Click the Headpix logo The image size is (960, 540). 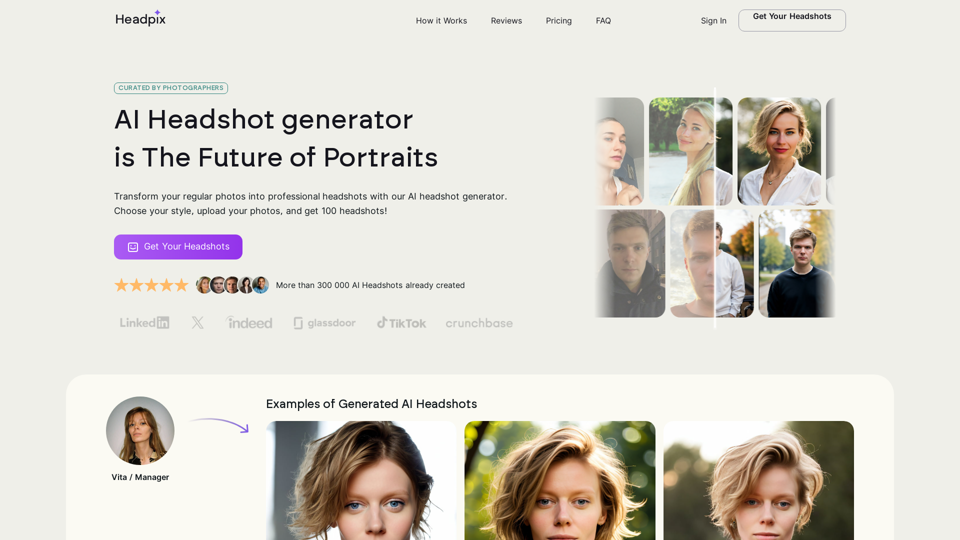coord(140,18)
